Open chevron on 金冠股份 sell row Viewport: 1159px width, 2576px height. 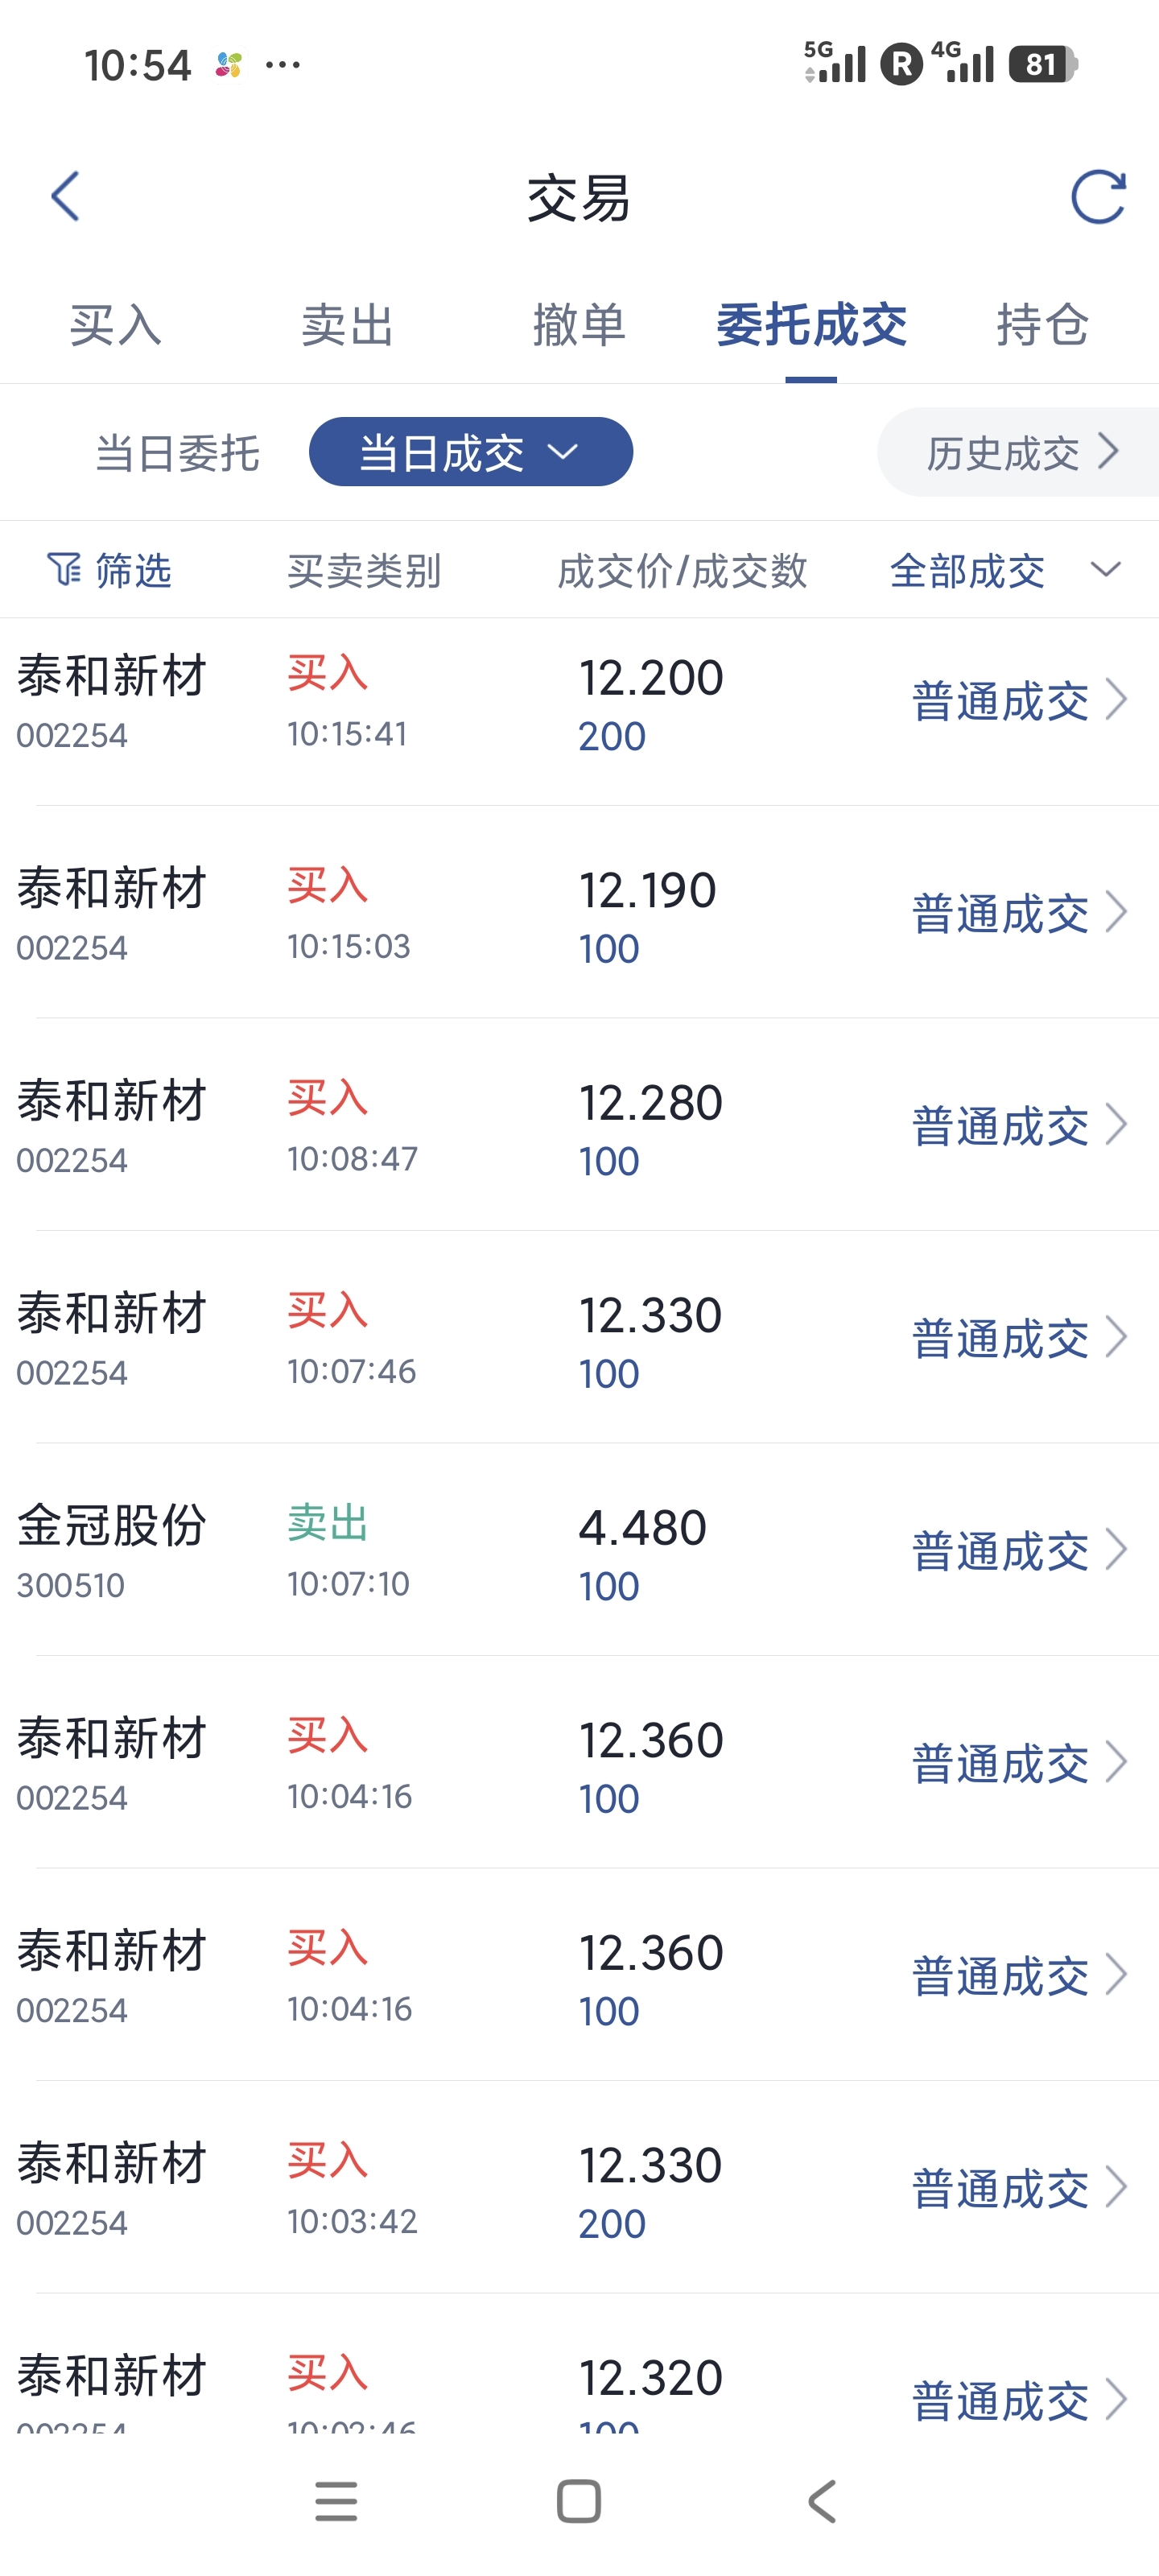1116,1549
